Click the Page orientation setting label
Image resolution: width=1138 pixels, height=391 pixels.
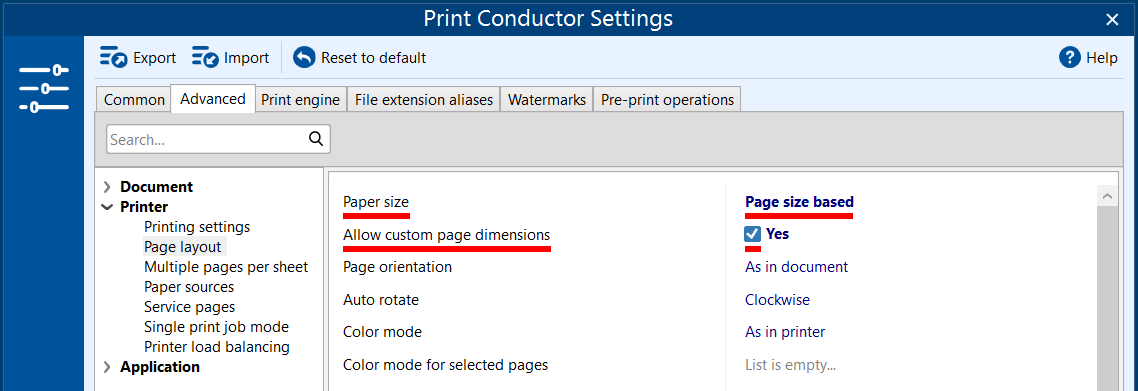[x=397, y=267]
